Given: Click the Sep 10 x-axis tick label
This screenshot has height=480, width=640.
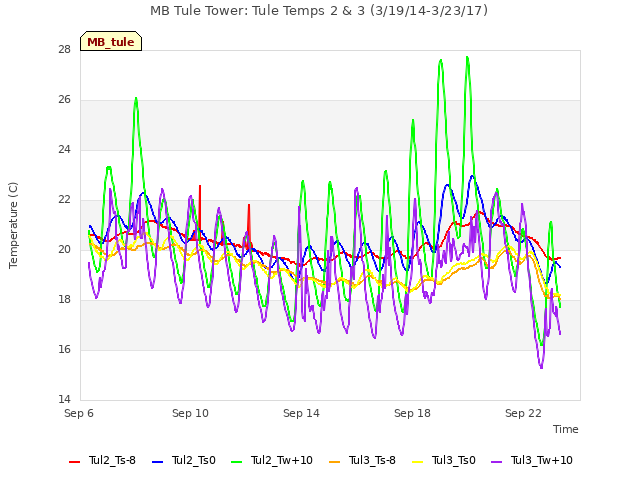Looking at the screenshot, I should pos(190,413).
